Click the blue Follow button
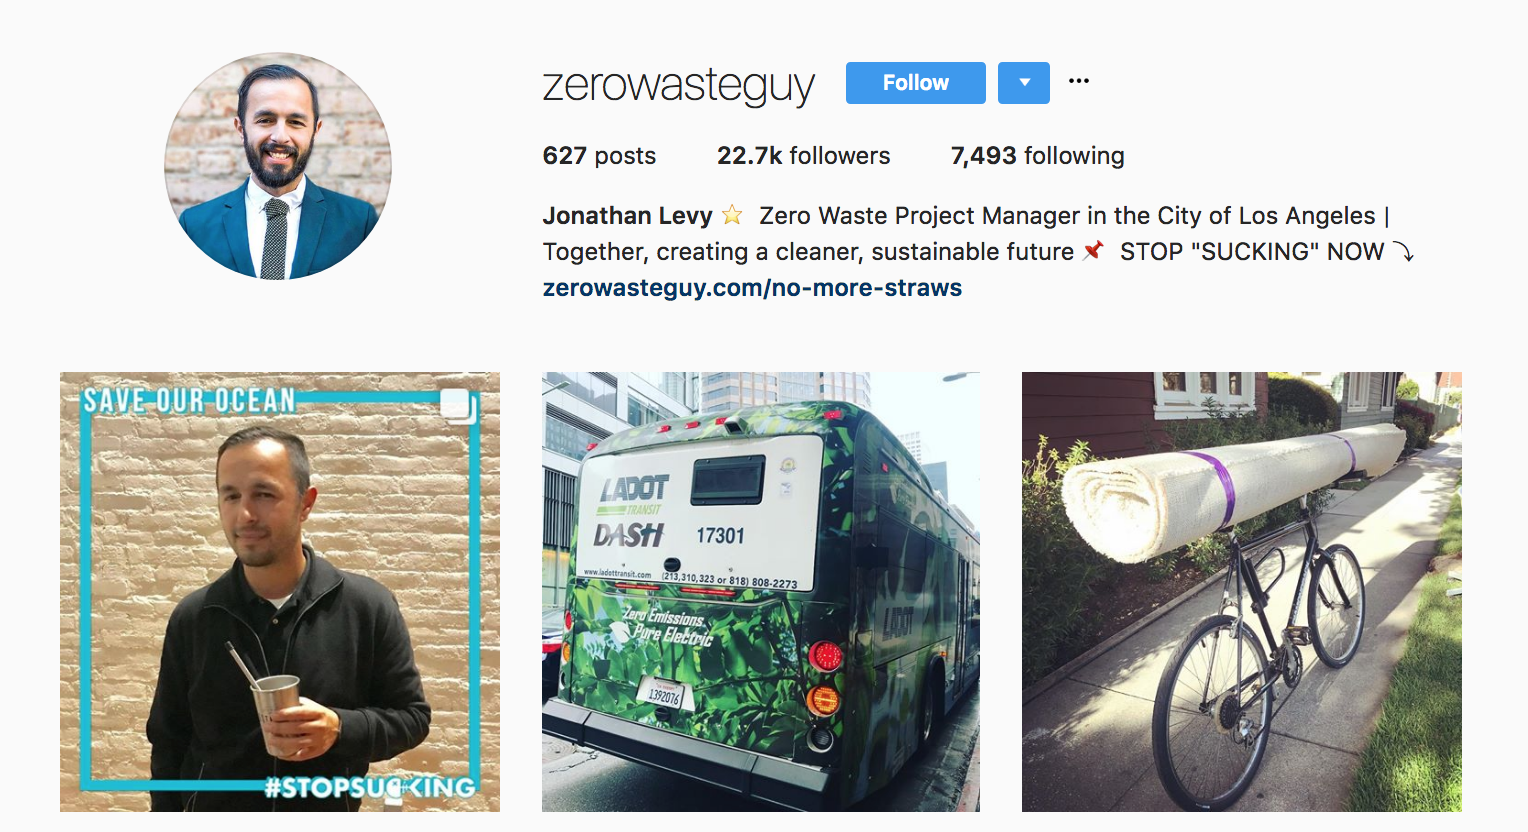The height and width of the screenshot is (832, 1528). [915, 83]
